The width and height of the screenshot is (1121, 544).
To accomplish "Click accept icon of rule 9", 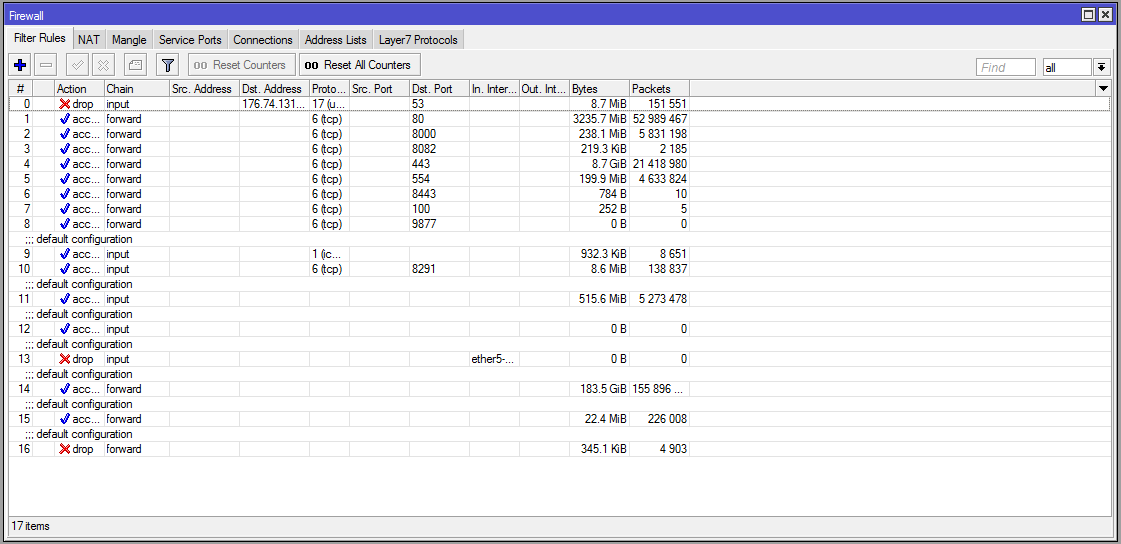I will coord(64,254).
